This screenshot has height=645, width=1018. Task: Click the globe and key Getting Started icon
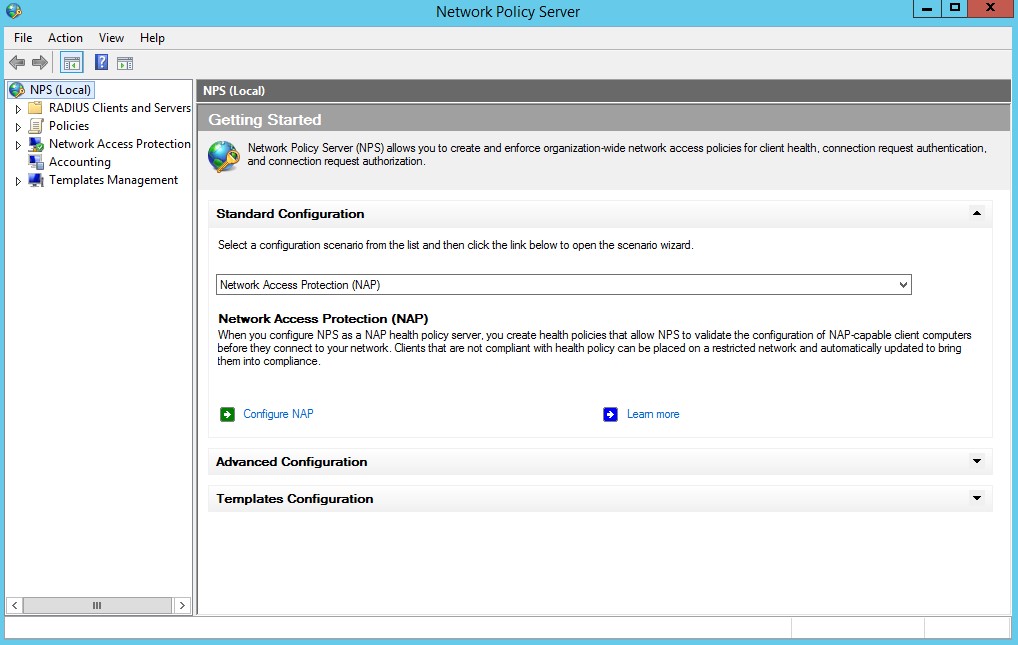(x=223, y=157)
